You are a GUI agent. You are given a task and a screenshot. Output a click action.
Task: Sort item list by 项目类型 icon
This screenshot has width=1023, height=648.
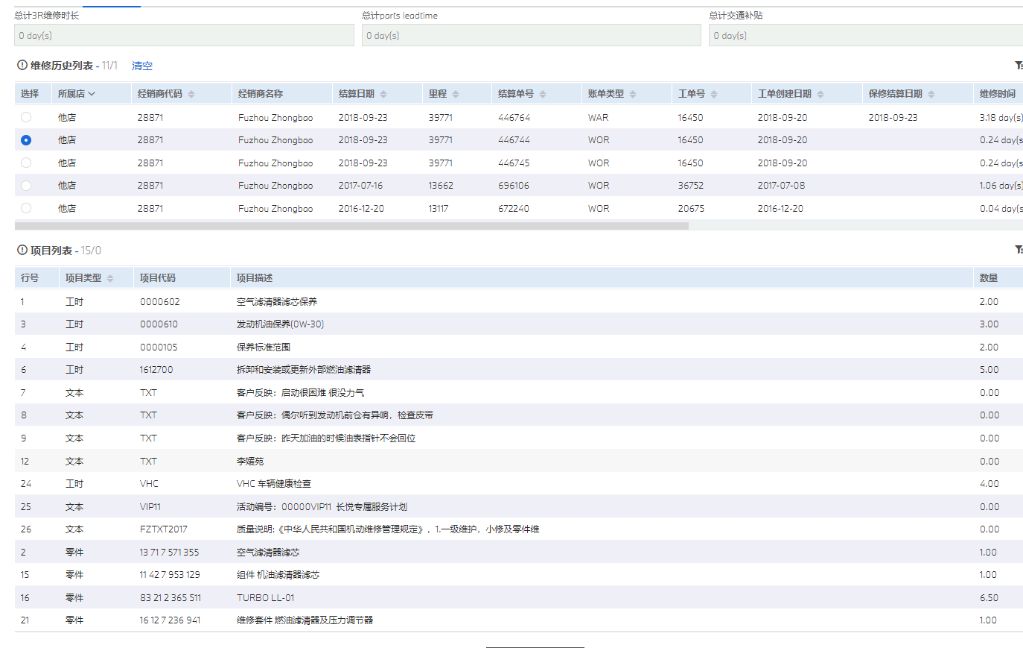(110, 279)
